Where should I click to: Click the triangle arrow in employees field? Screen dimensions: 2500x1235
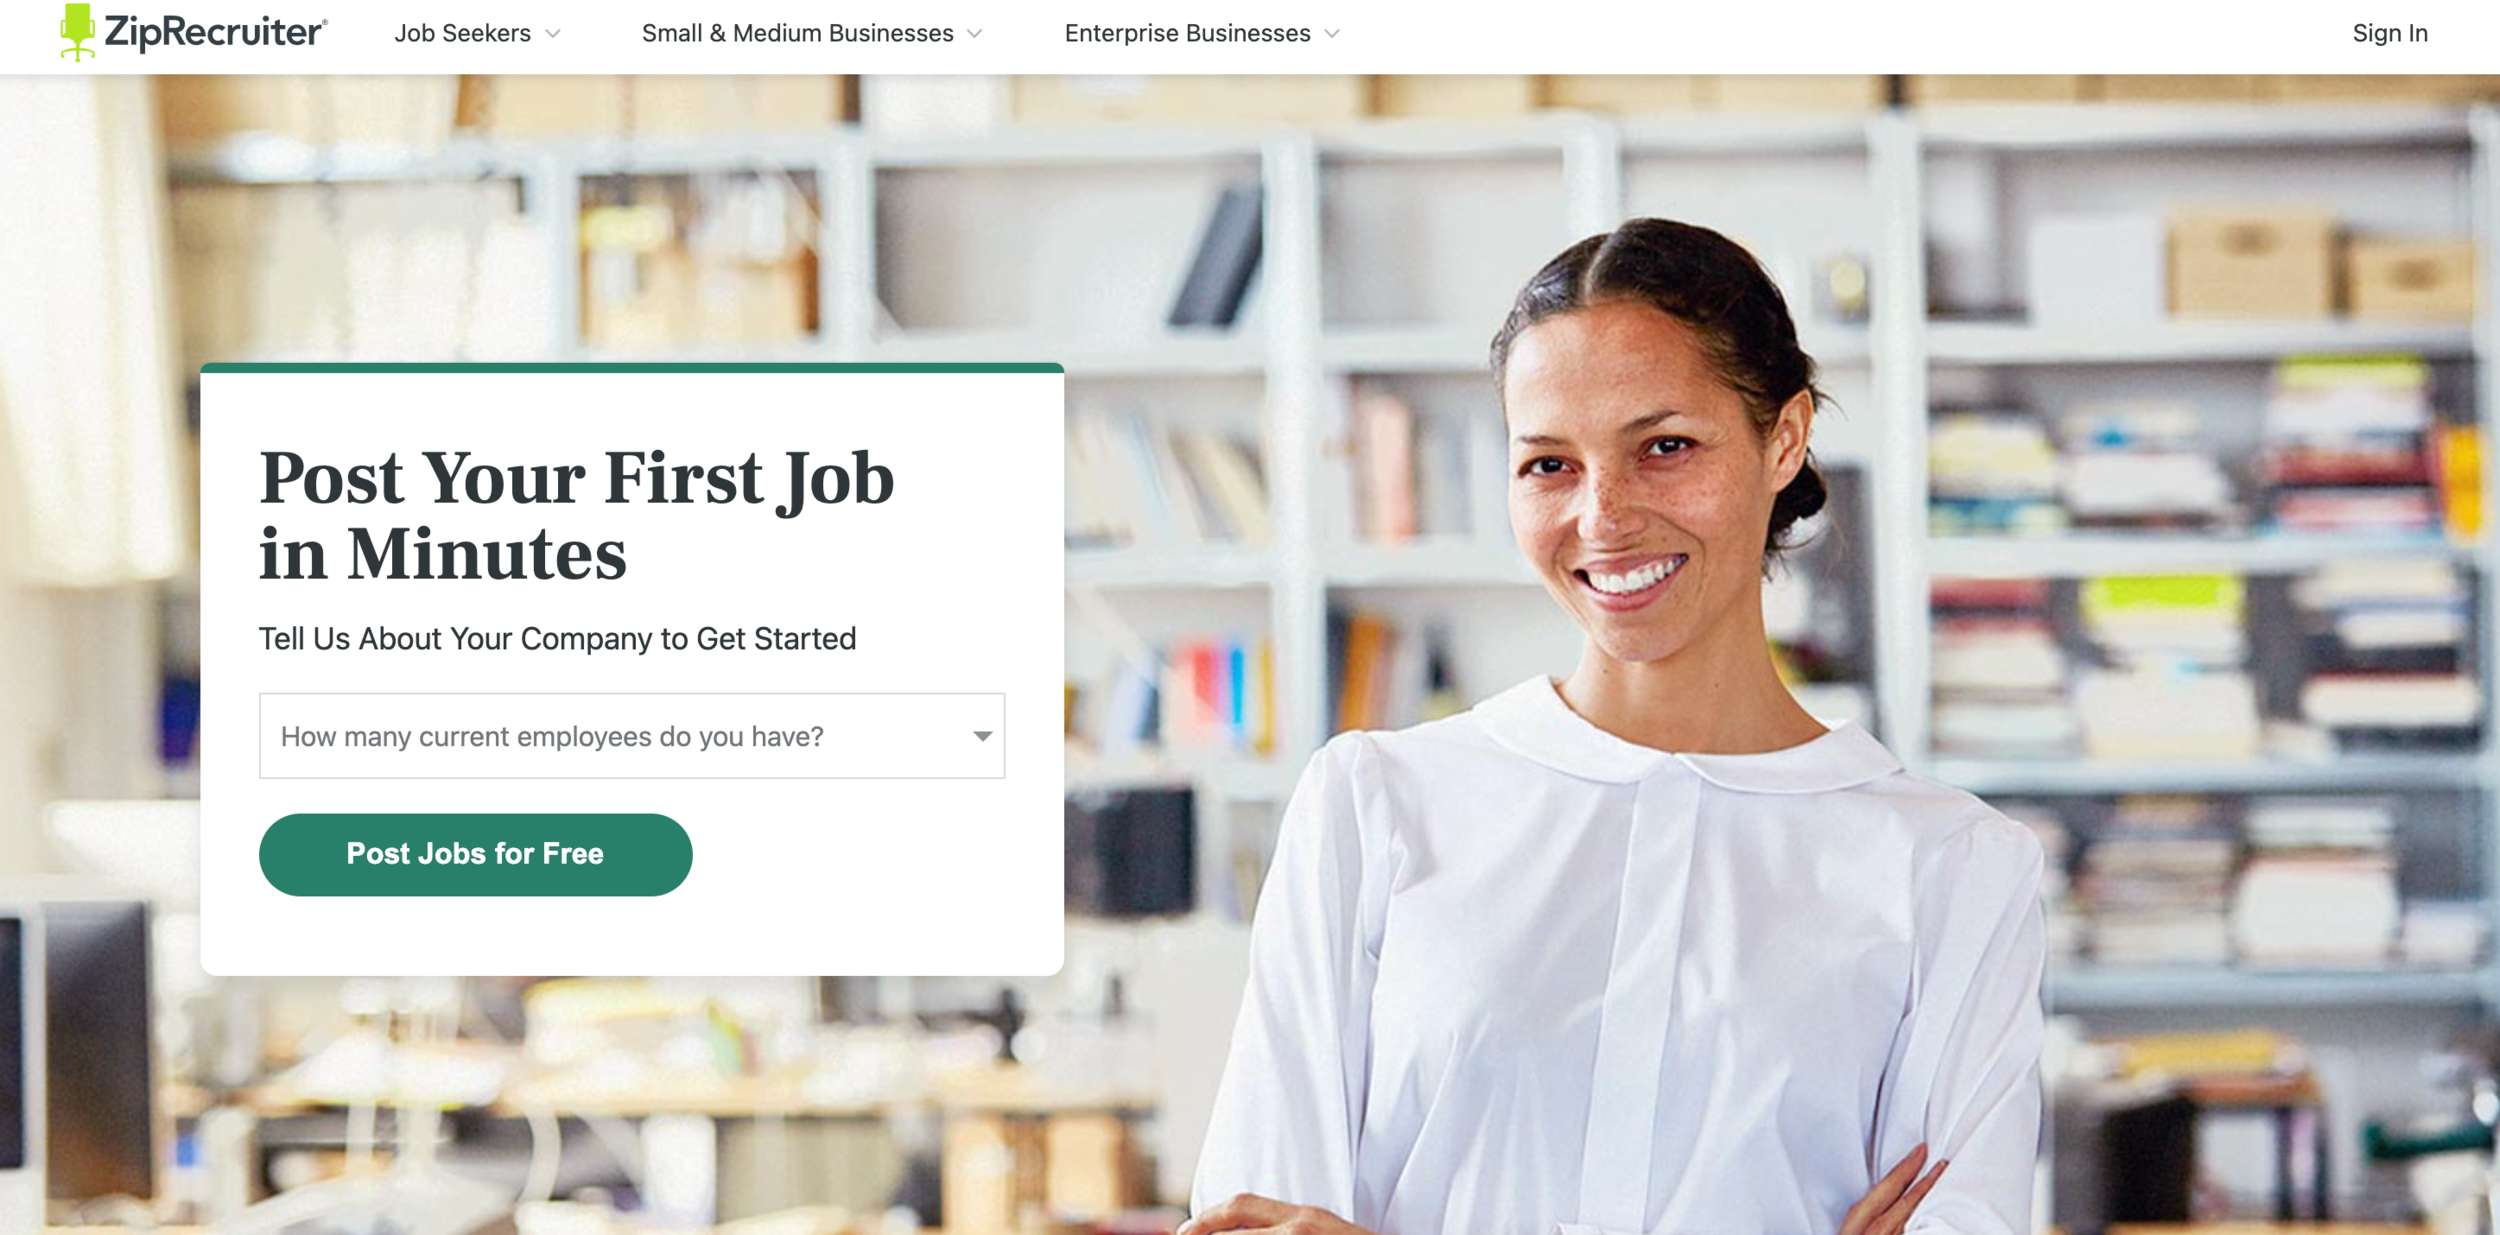tap(982, 736)
